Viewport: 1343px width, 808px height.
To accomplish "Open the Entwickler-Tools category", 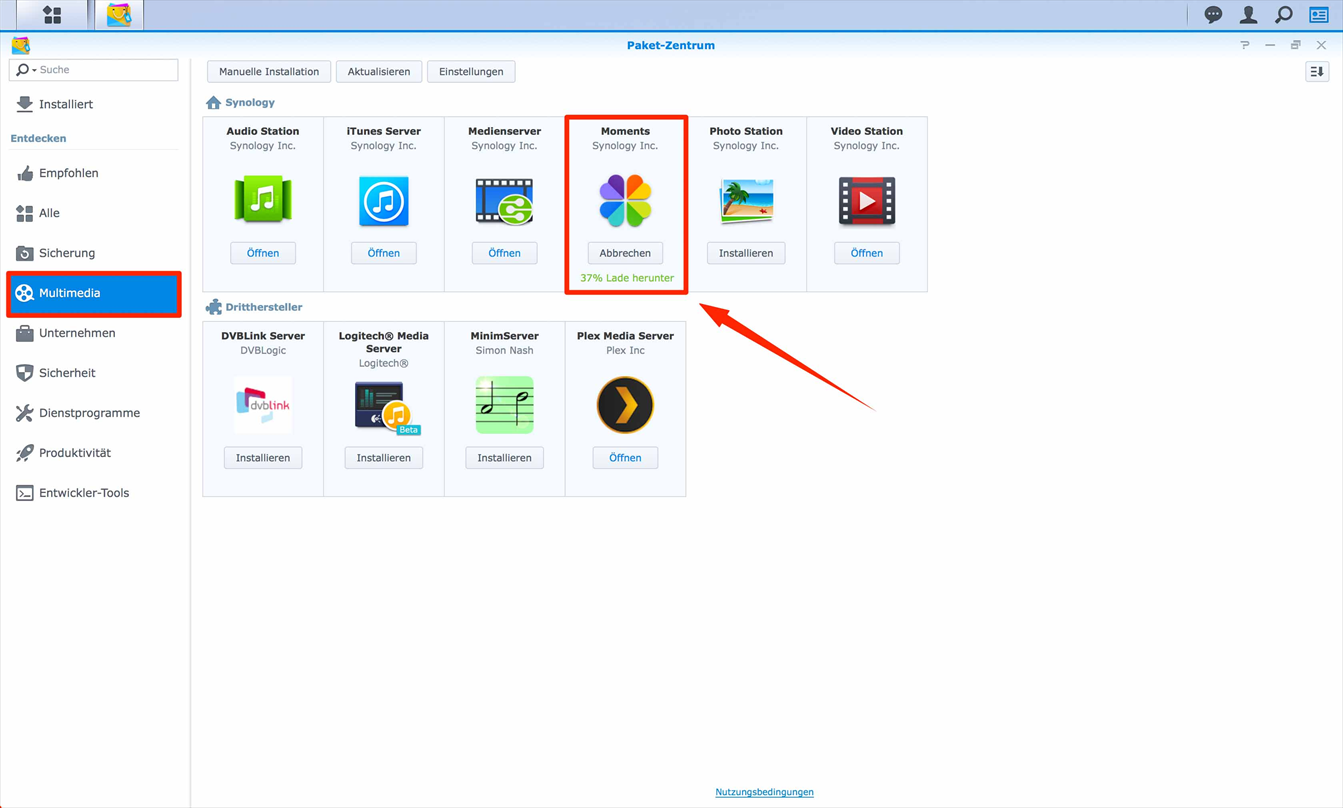I will click(x=94, y=493).
